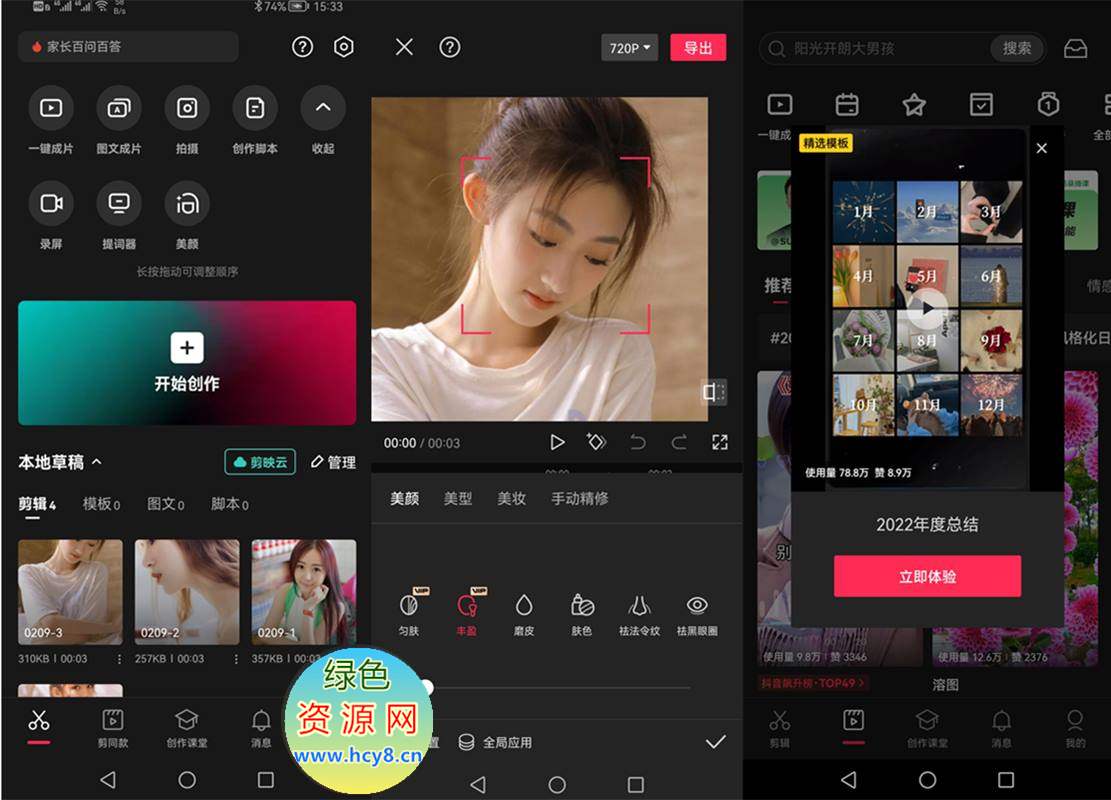1111x800 pixels.
Task: Select the 祛黑眼圈 eye icon effect
Action: click(x=697, y=606)
